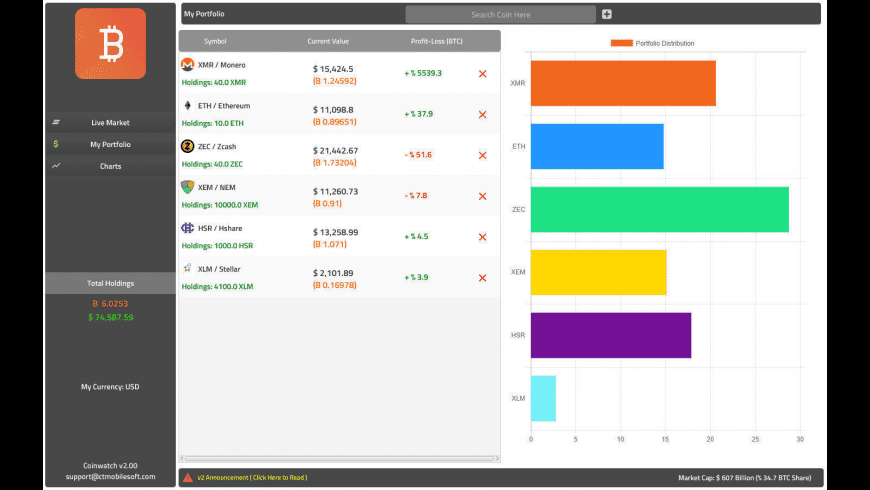Screen dimensions: 870x490
Task: Select the XEM / NEM name
Action: [x=216, y=187]
